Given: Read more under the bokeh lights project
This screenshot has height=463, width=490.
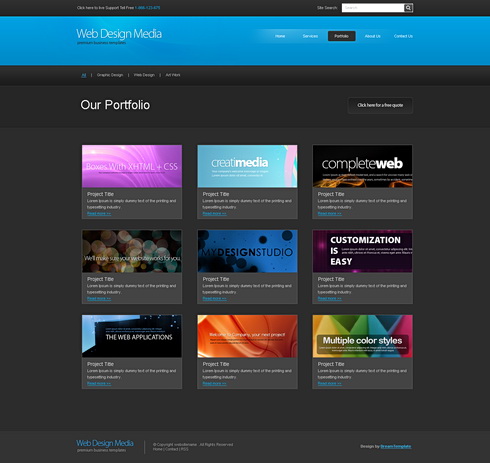Looking at the screenshot, I should [99, 299].
